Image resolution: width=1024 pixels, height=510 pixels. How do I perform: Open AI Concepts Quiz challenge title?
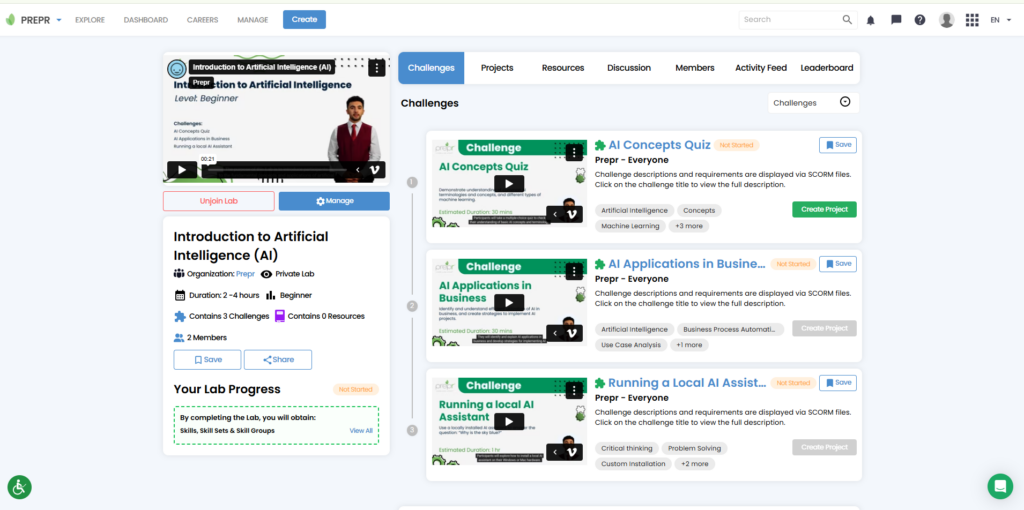[x=659, y=145]
